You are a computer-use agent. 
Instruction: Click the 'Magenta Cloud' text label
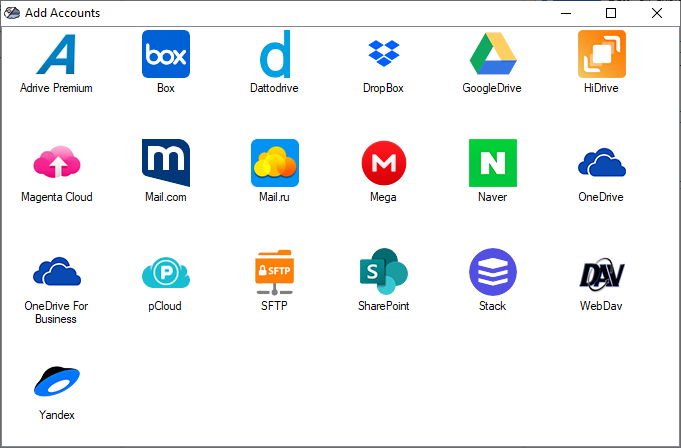pyautogui.click(x=57, y=197)
